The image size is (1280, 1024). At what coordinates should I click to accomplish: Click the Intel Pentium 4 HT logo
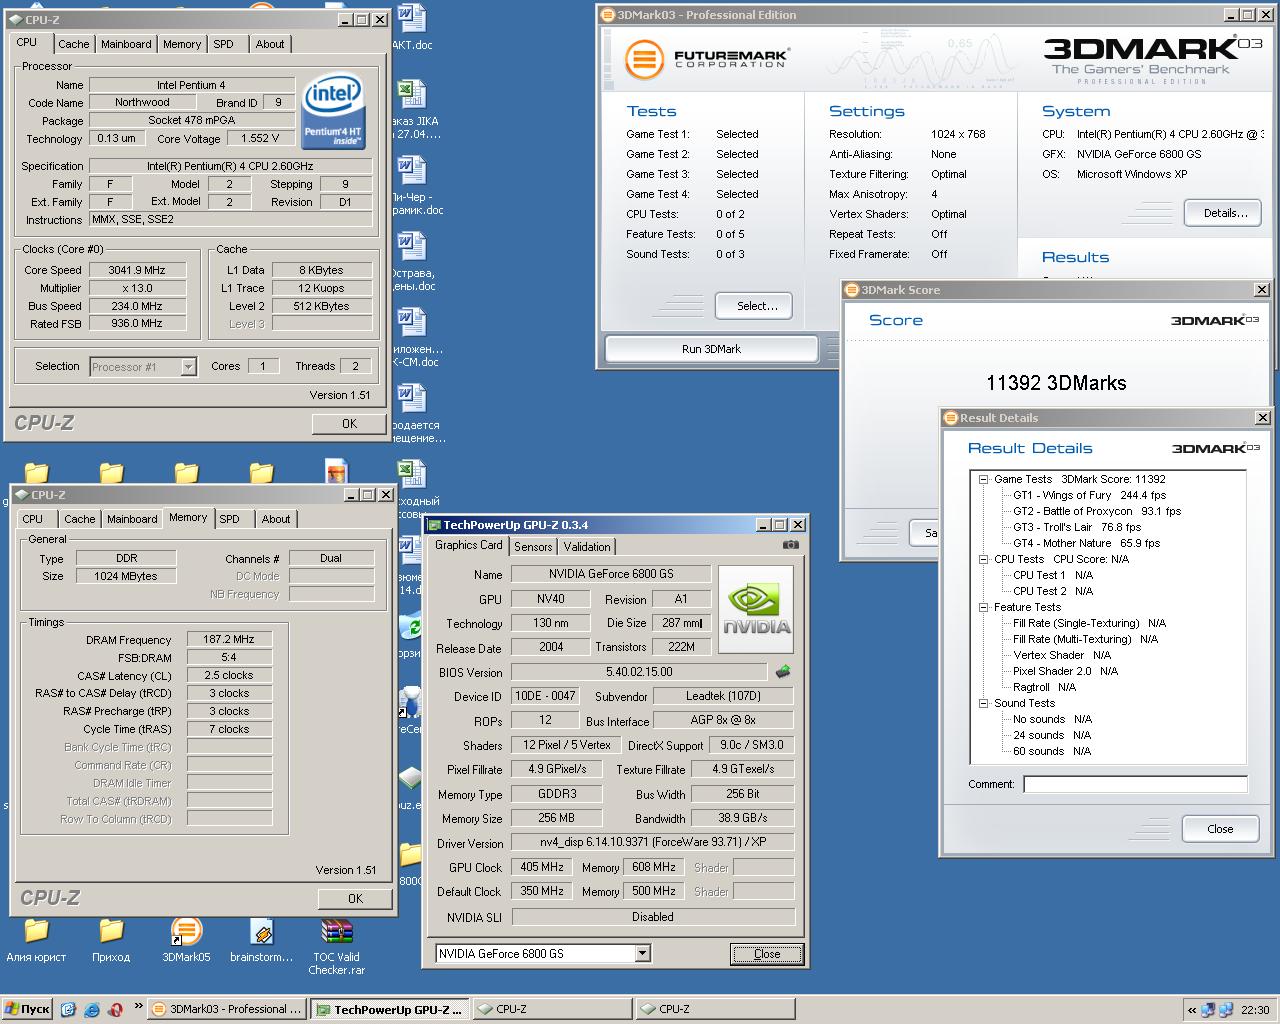[x=333, y=109]
